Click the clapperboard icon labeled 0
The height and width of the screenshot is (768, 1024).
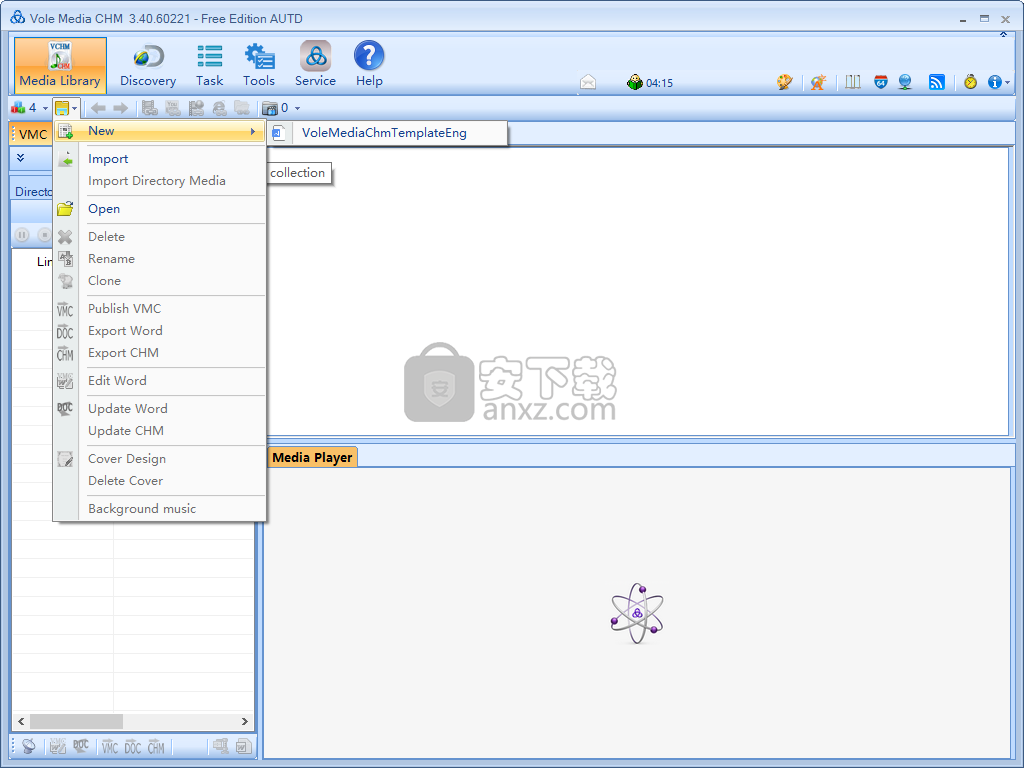pyautogui.click(x=275, y=108)
